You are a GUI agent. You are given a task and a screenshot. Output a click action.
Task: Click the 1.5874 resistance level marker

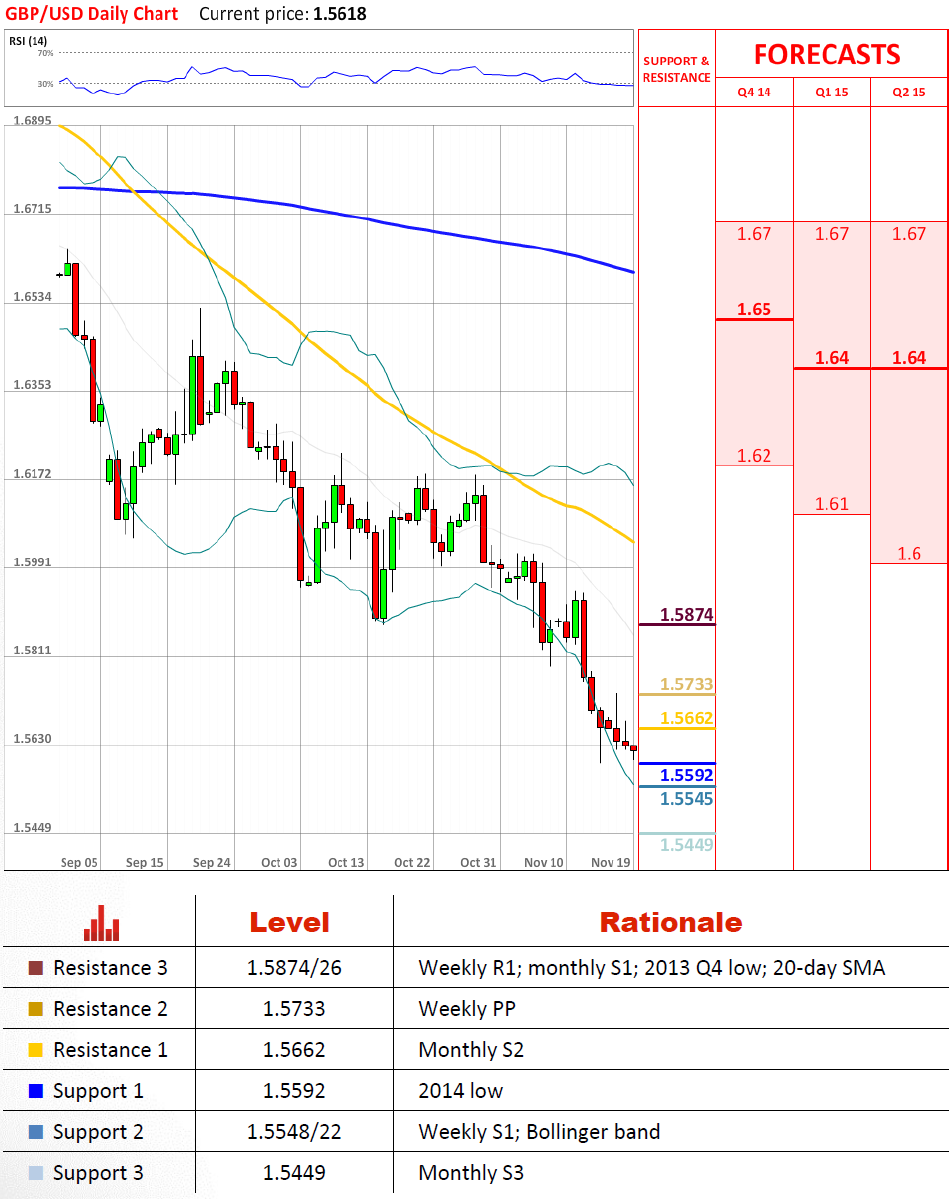click(x=687, y=615)
